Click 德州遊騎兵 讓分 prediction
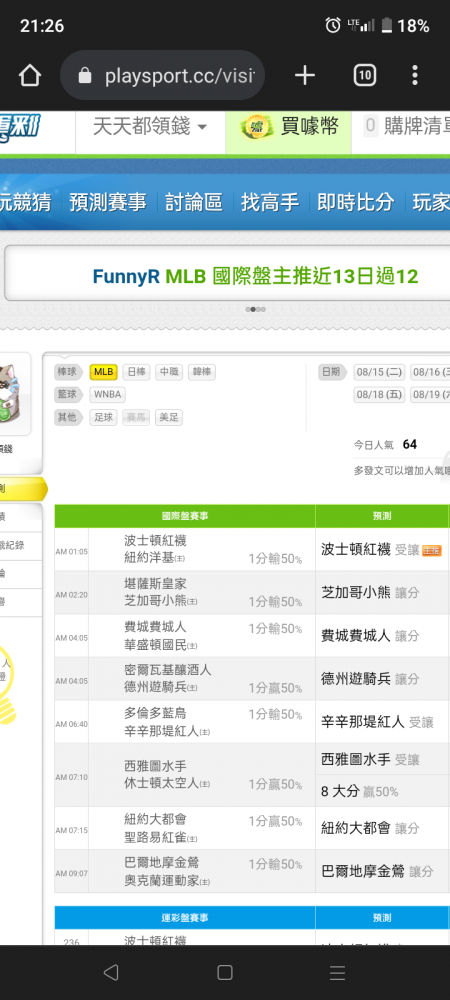The height and width of the screenshot is (1000, 450). pyautogui.click(x=370, y=679)
